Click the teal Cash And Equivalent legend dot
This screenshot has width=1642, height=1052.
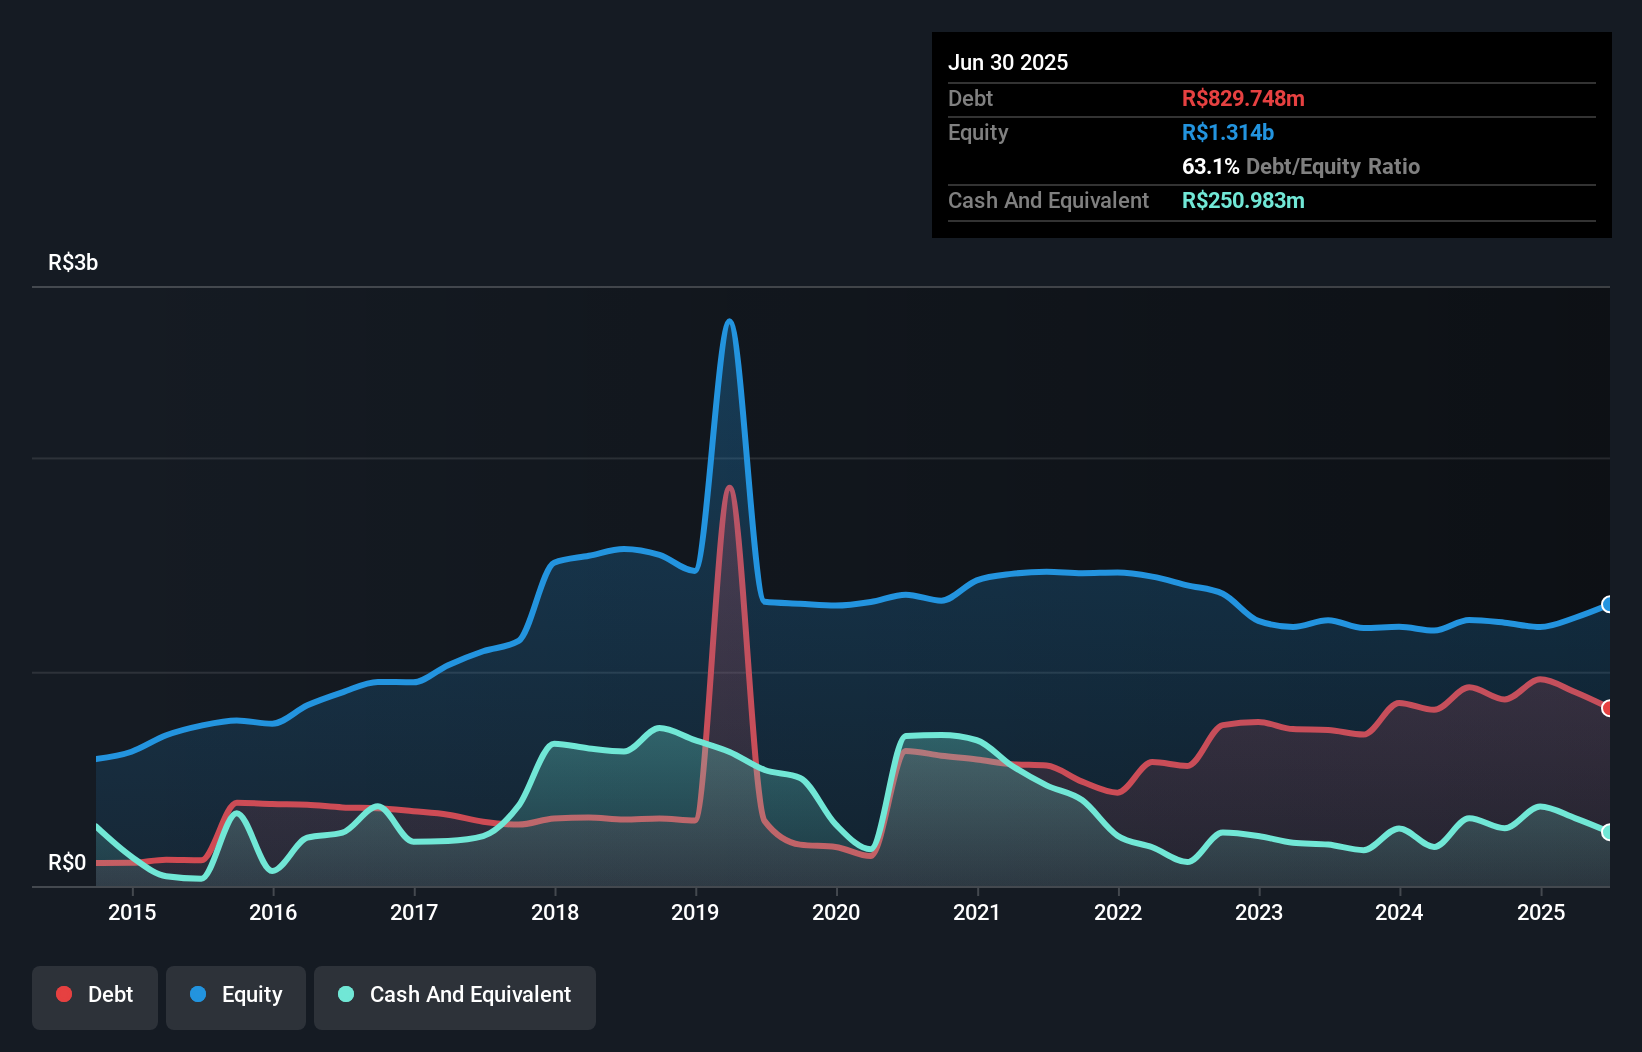(x=344, y=994)
